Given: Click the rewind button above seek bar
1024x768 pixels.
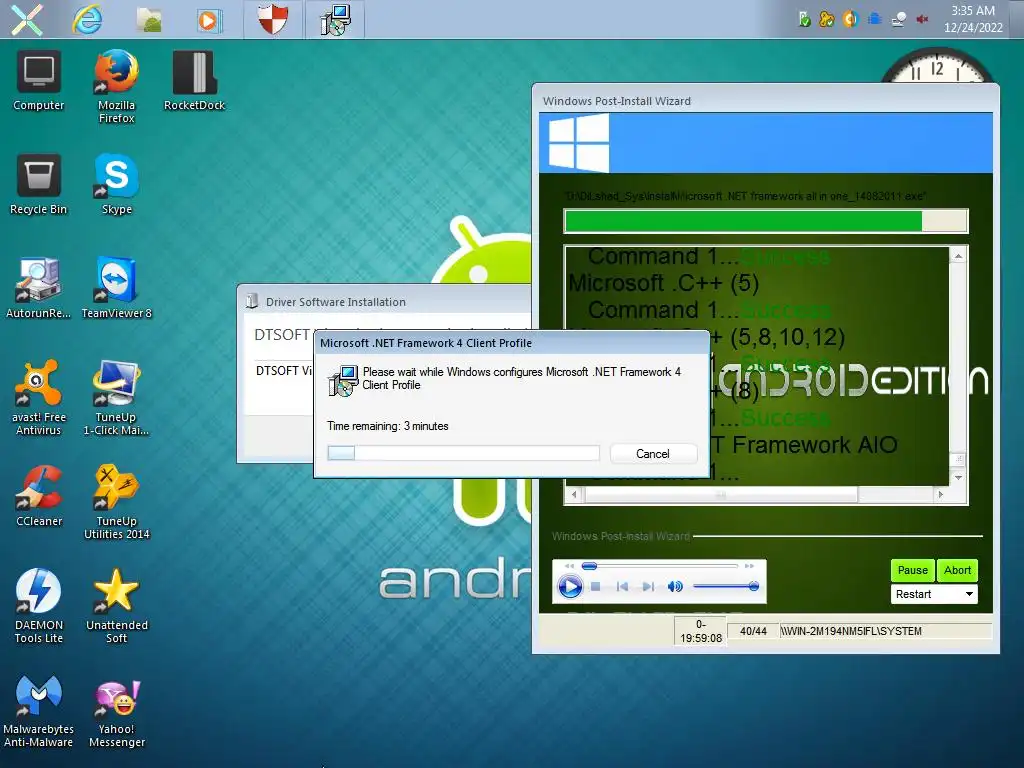Looking at the screenshot, I should [x=569, y=566].
